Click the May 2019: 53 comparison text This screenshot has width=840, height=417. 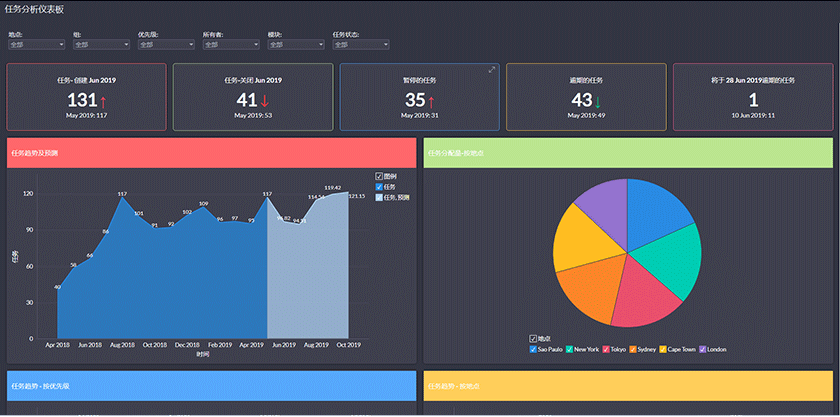click(x=253, y=115)
